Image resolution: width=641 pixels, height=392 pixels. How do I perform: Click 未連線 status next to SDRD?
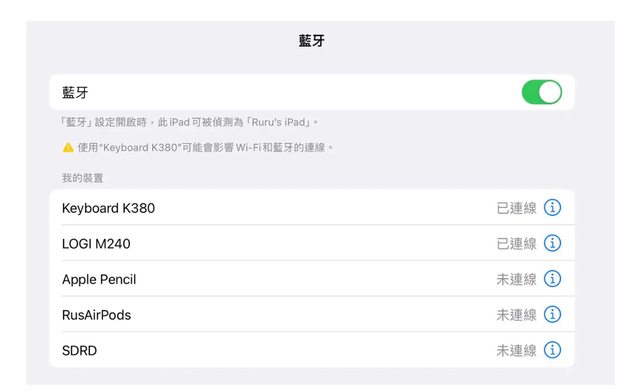(516, 351)
